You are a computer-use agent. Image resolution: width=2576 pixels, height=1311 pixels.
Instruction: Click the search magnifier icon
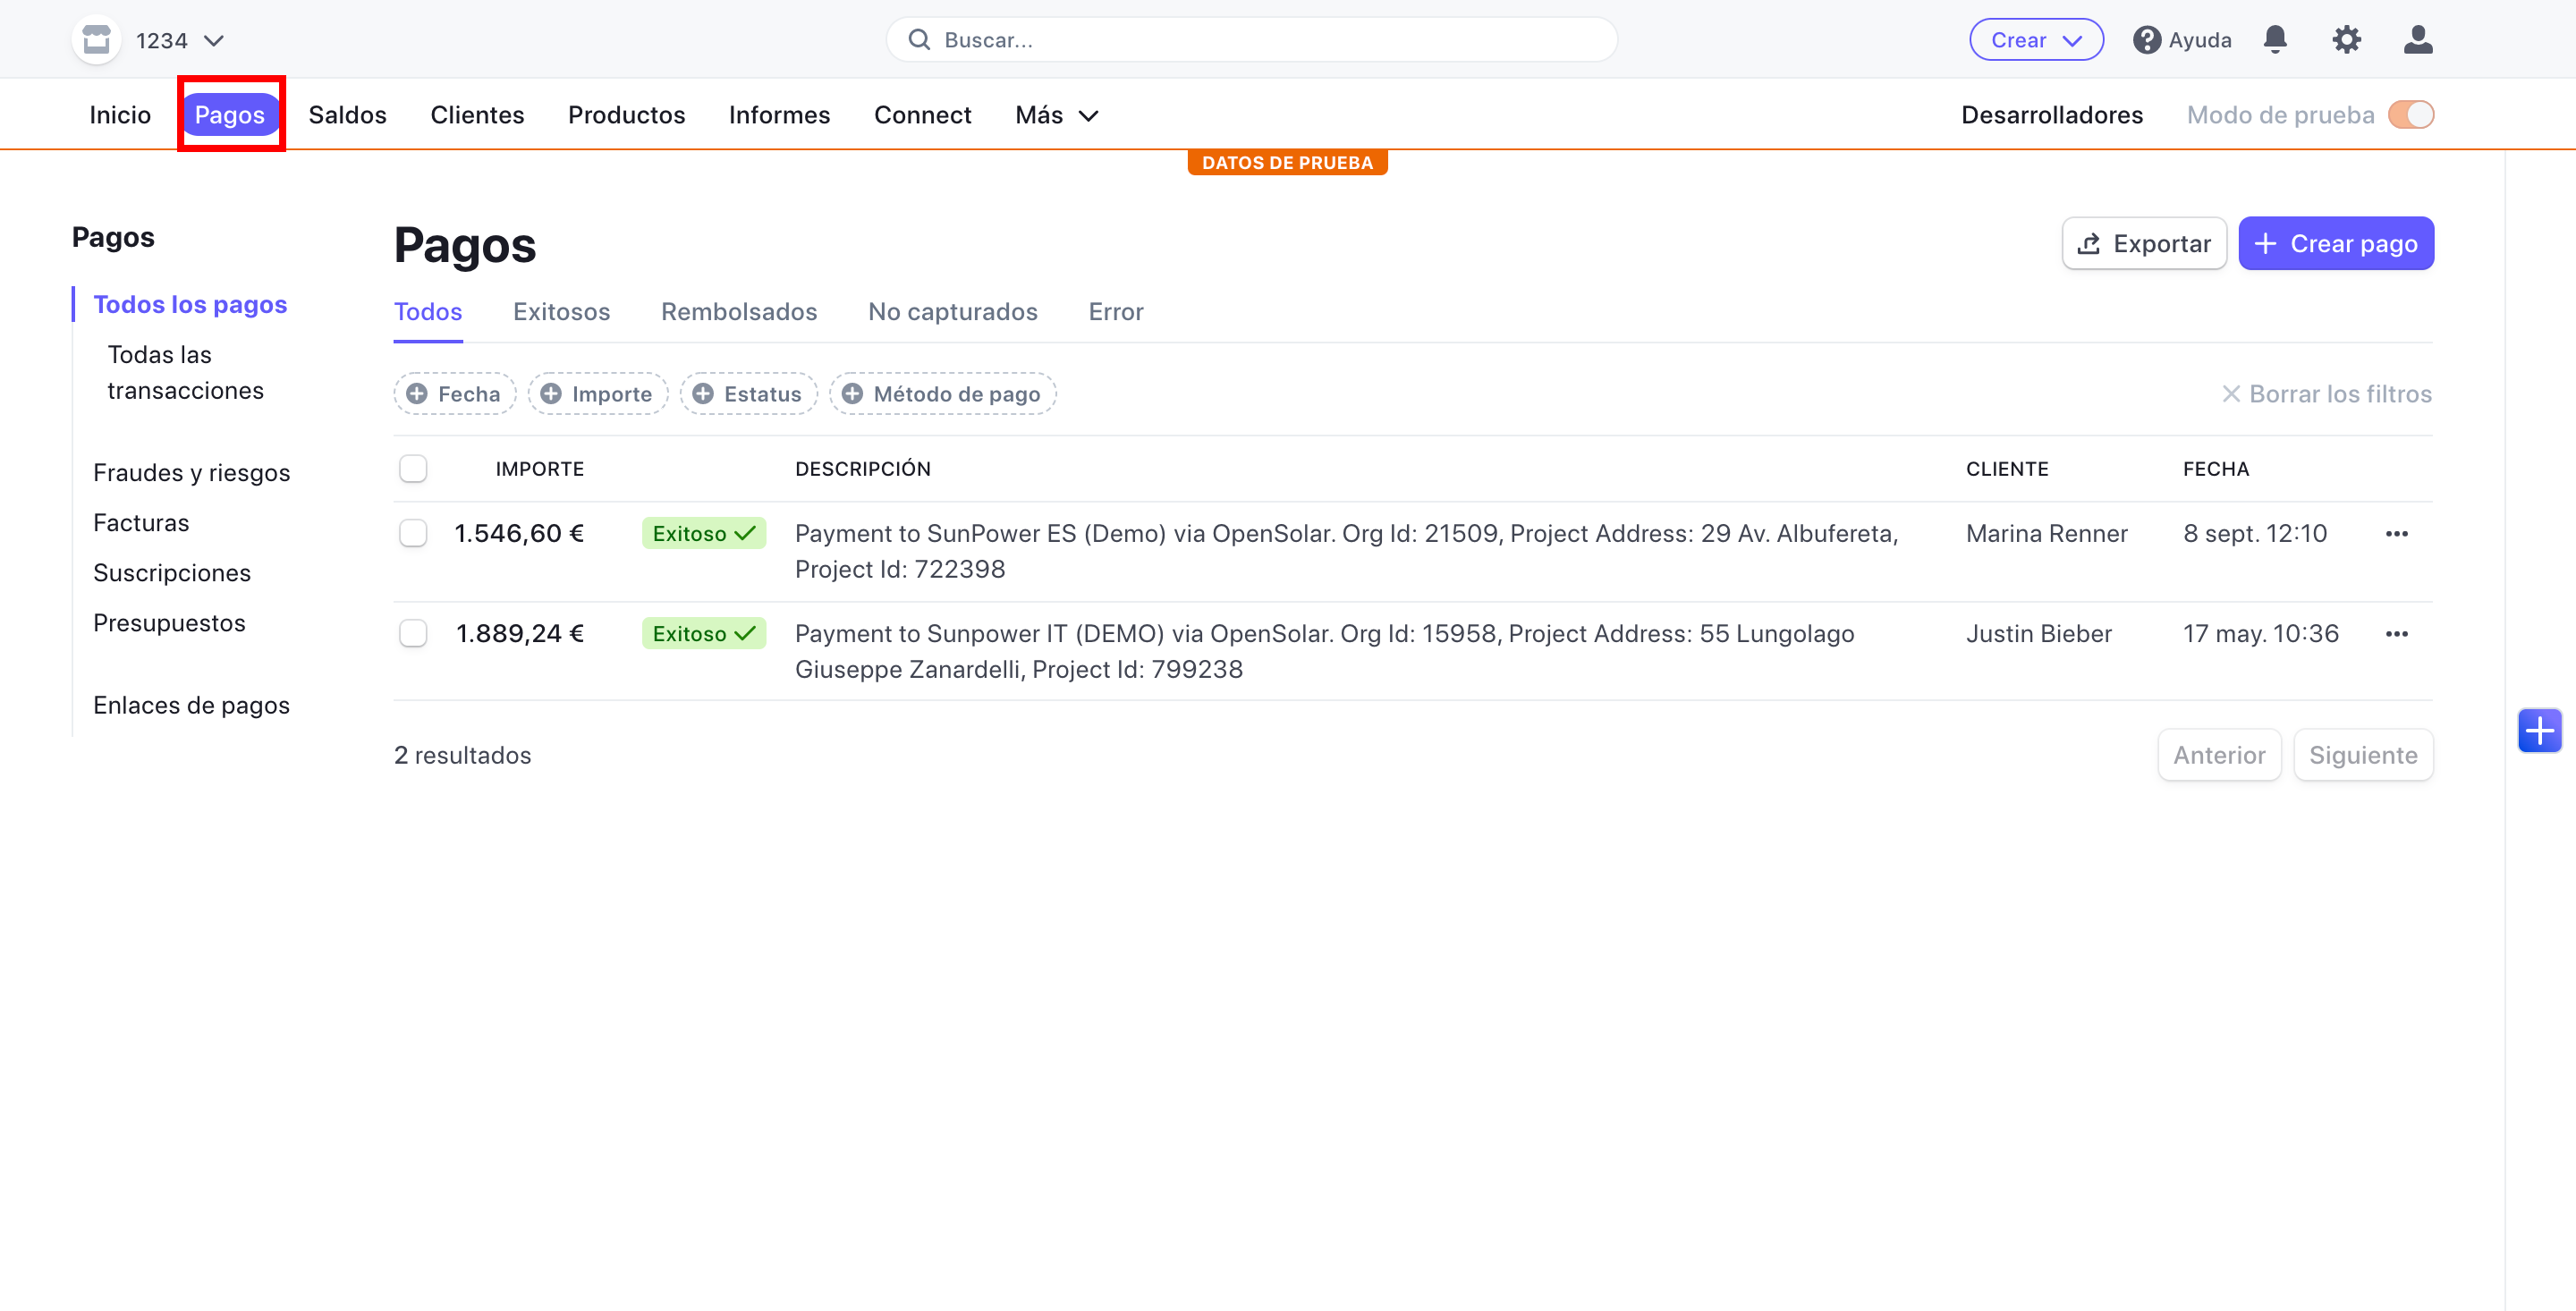click(x=918, y=40)
